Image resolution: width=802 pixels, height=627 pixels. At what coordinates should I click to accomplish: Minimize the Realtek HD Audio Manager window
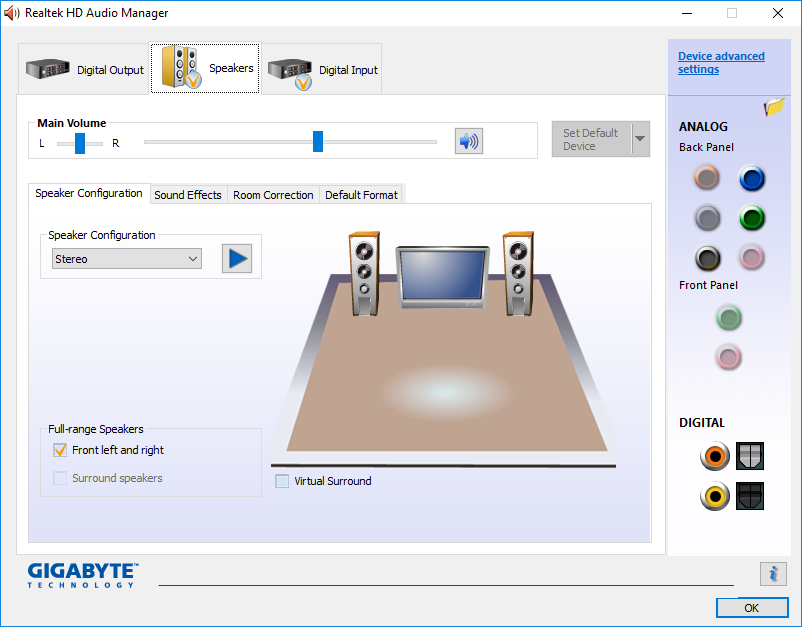pos(687,13)
